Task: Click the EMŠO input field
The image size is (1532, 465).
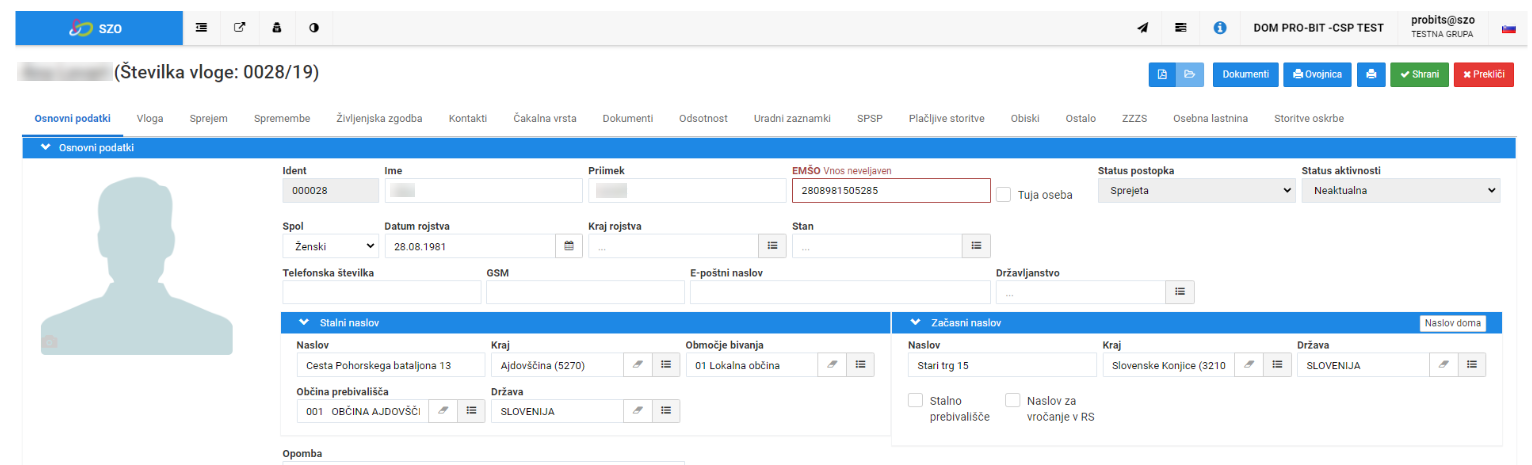Action: coord(890,190)
